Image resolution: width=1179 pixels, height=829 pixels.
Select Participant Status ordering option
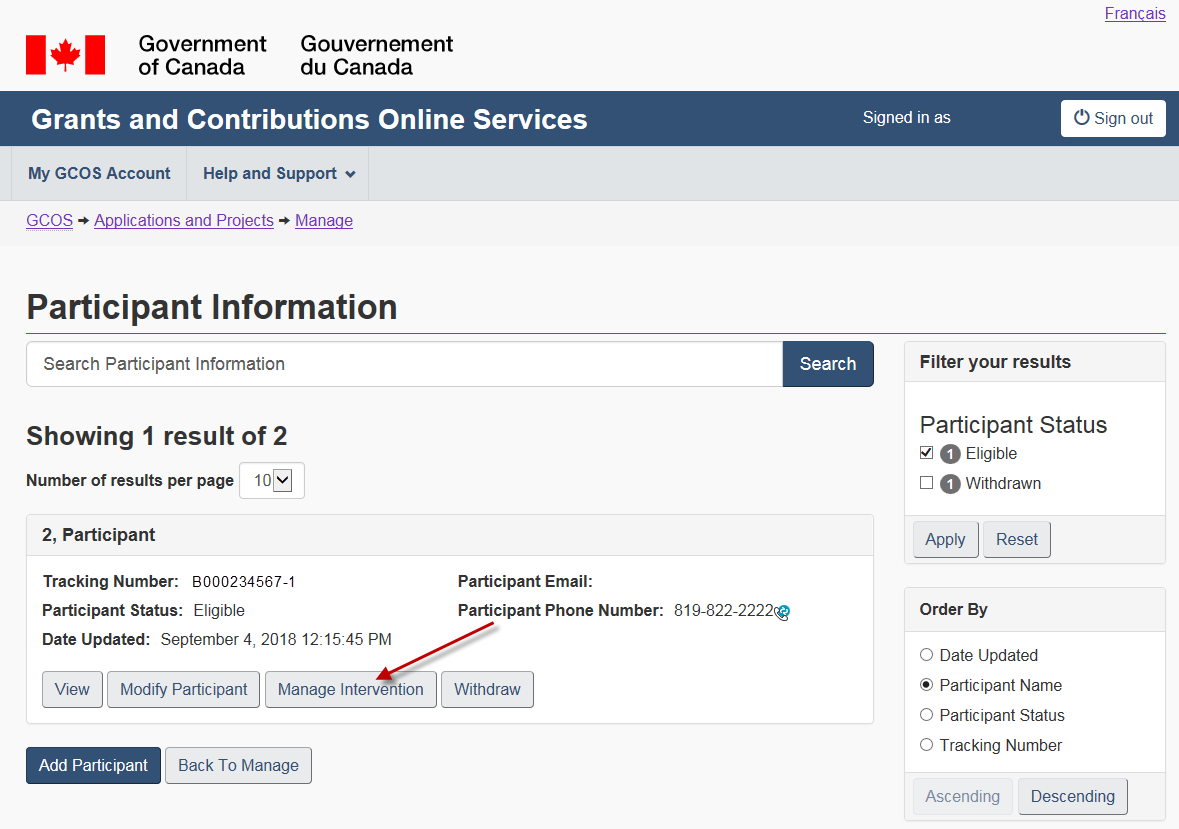tap(926, 715)
